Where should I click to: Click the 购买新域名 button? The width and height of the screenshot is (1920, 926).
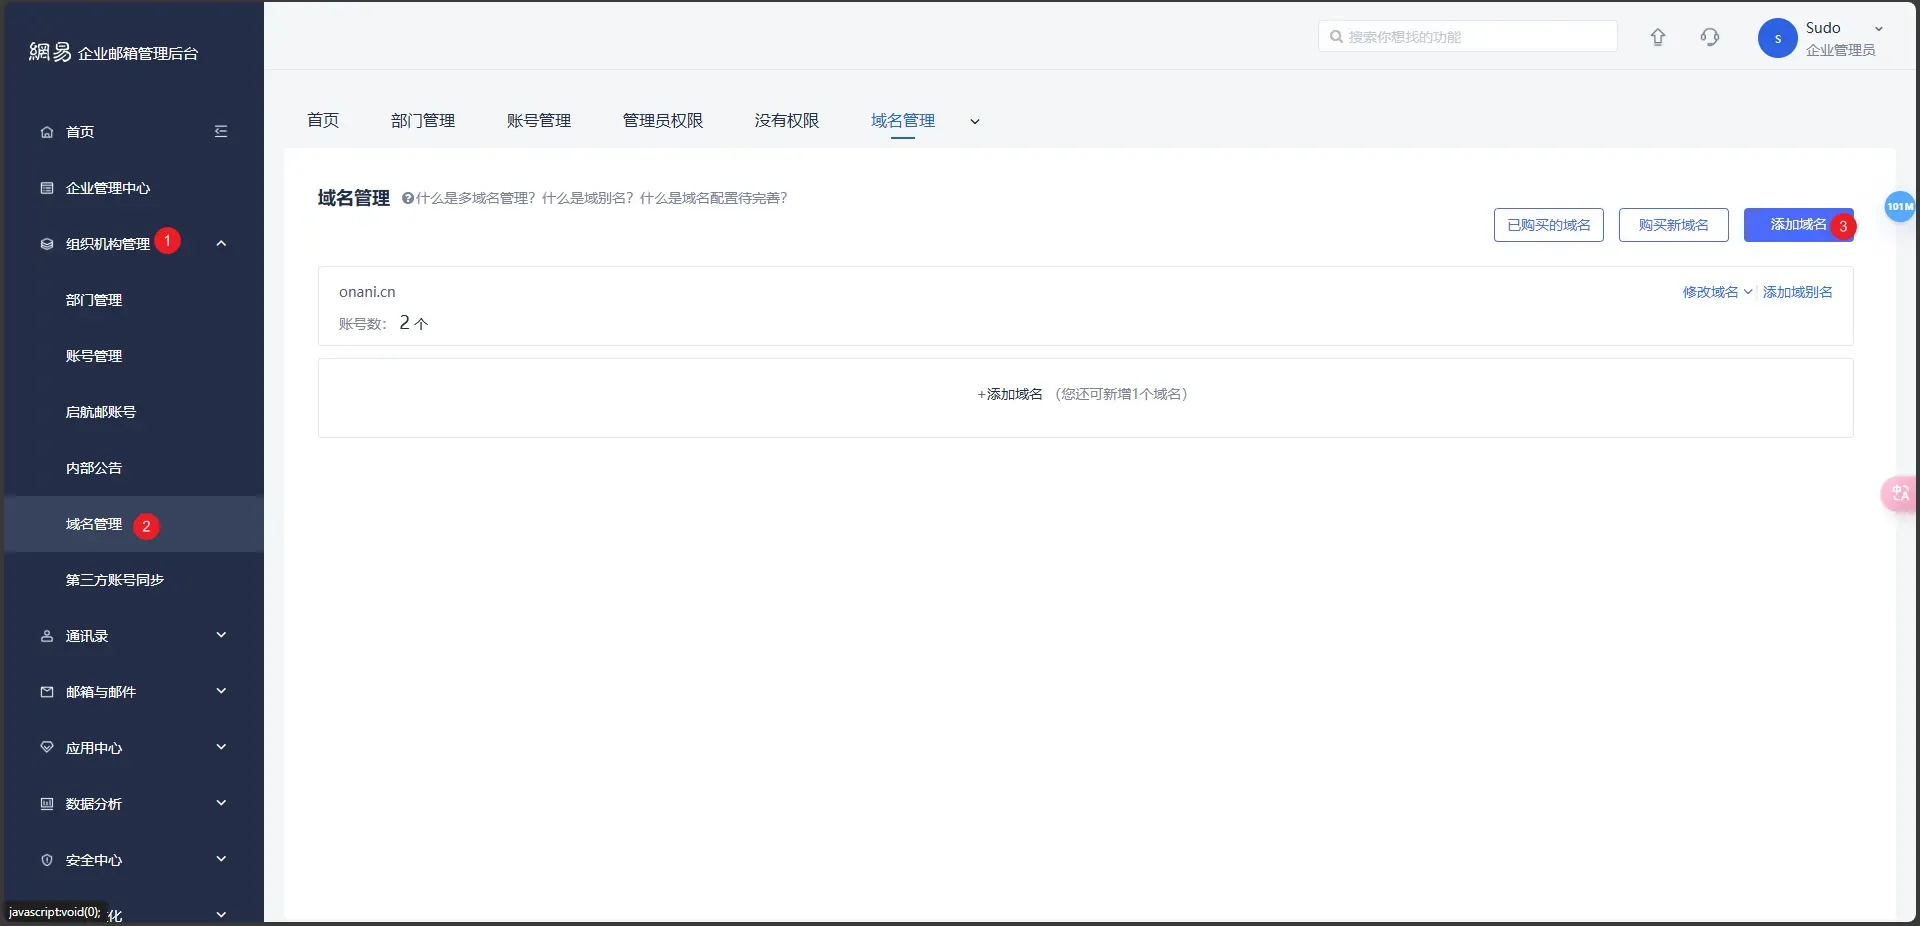(x=1673, y=225)
